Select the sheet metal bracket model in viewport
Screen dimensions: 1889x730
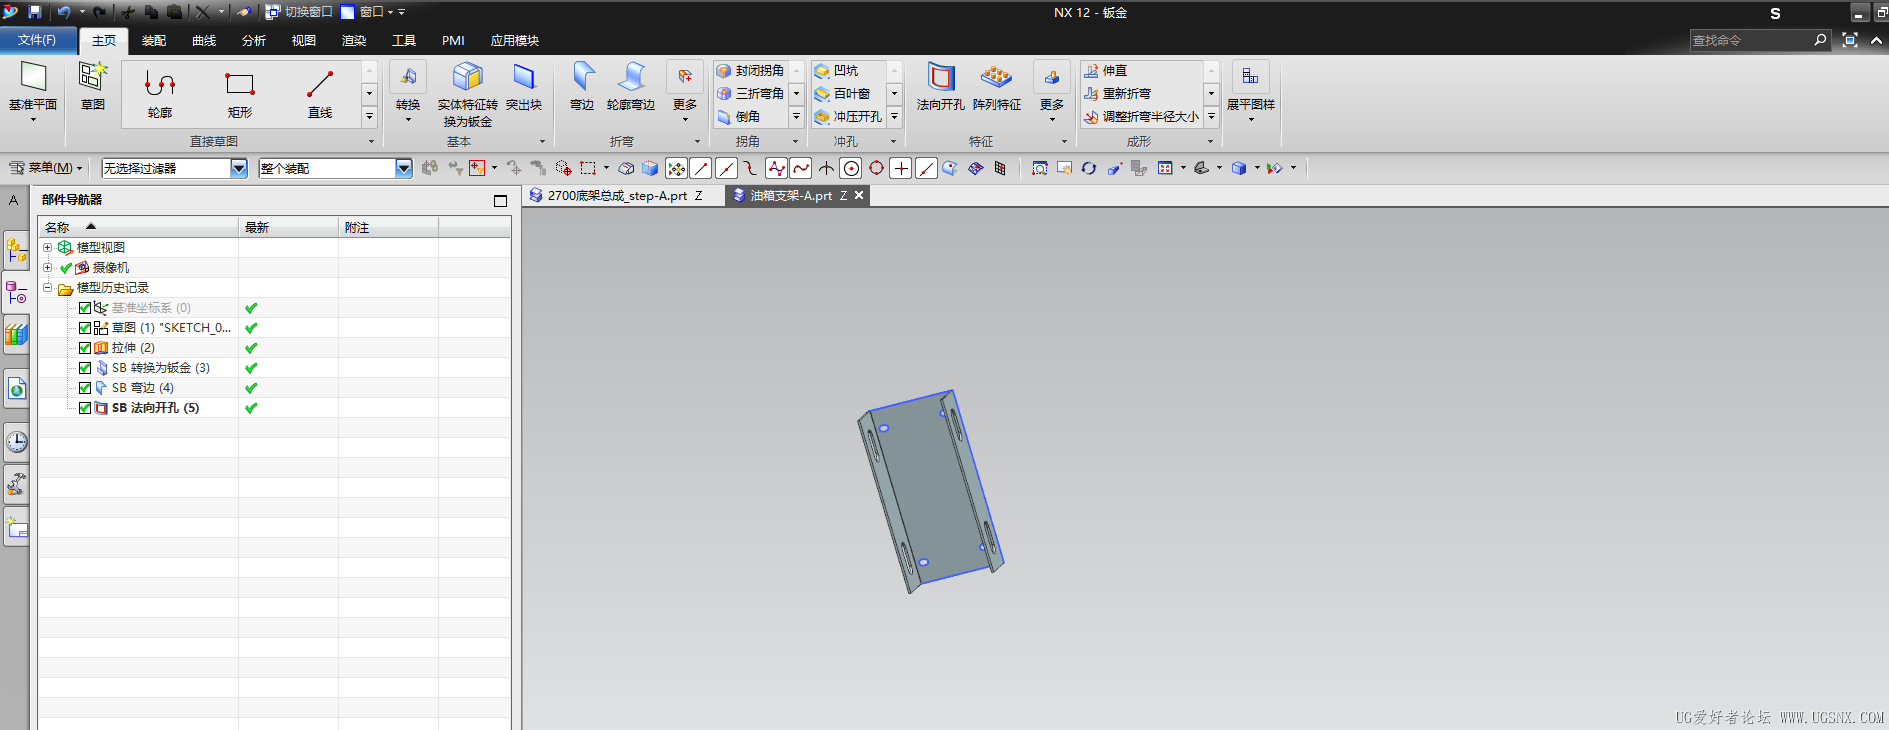click(929, 490)
